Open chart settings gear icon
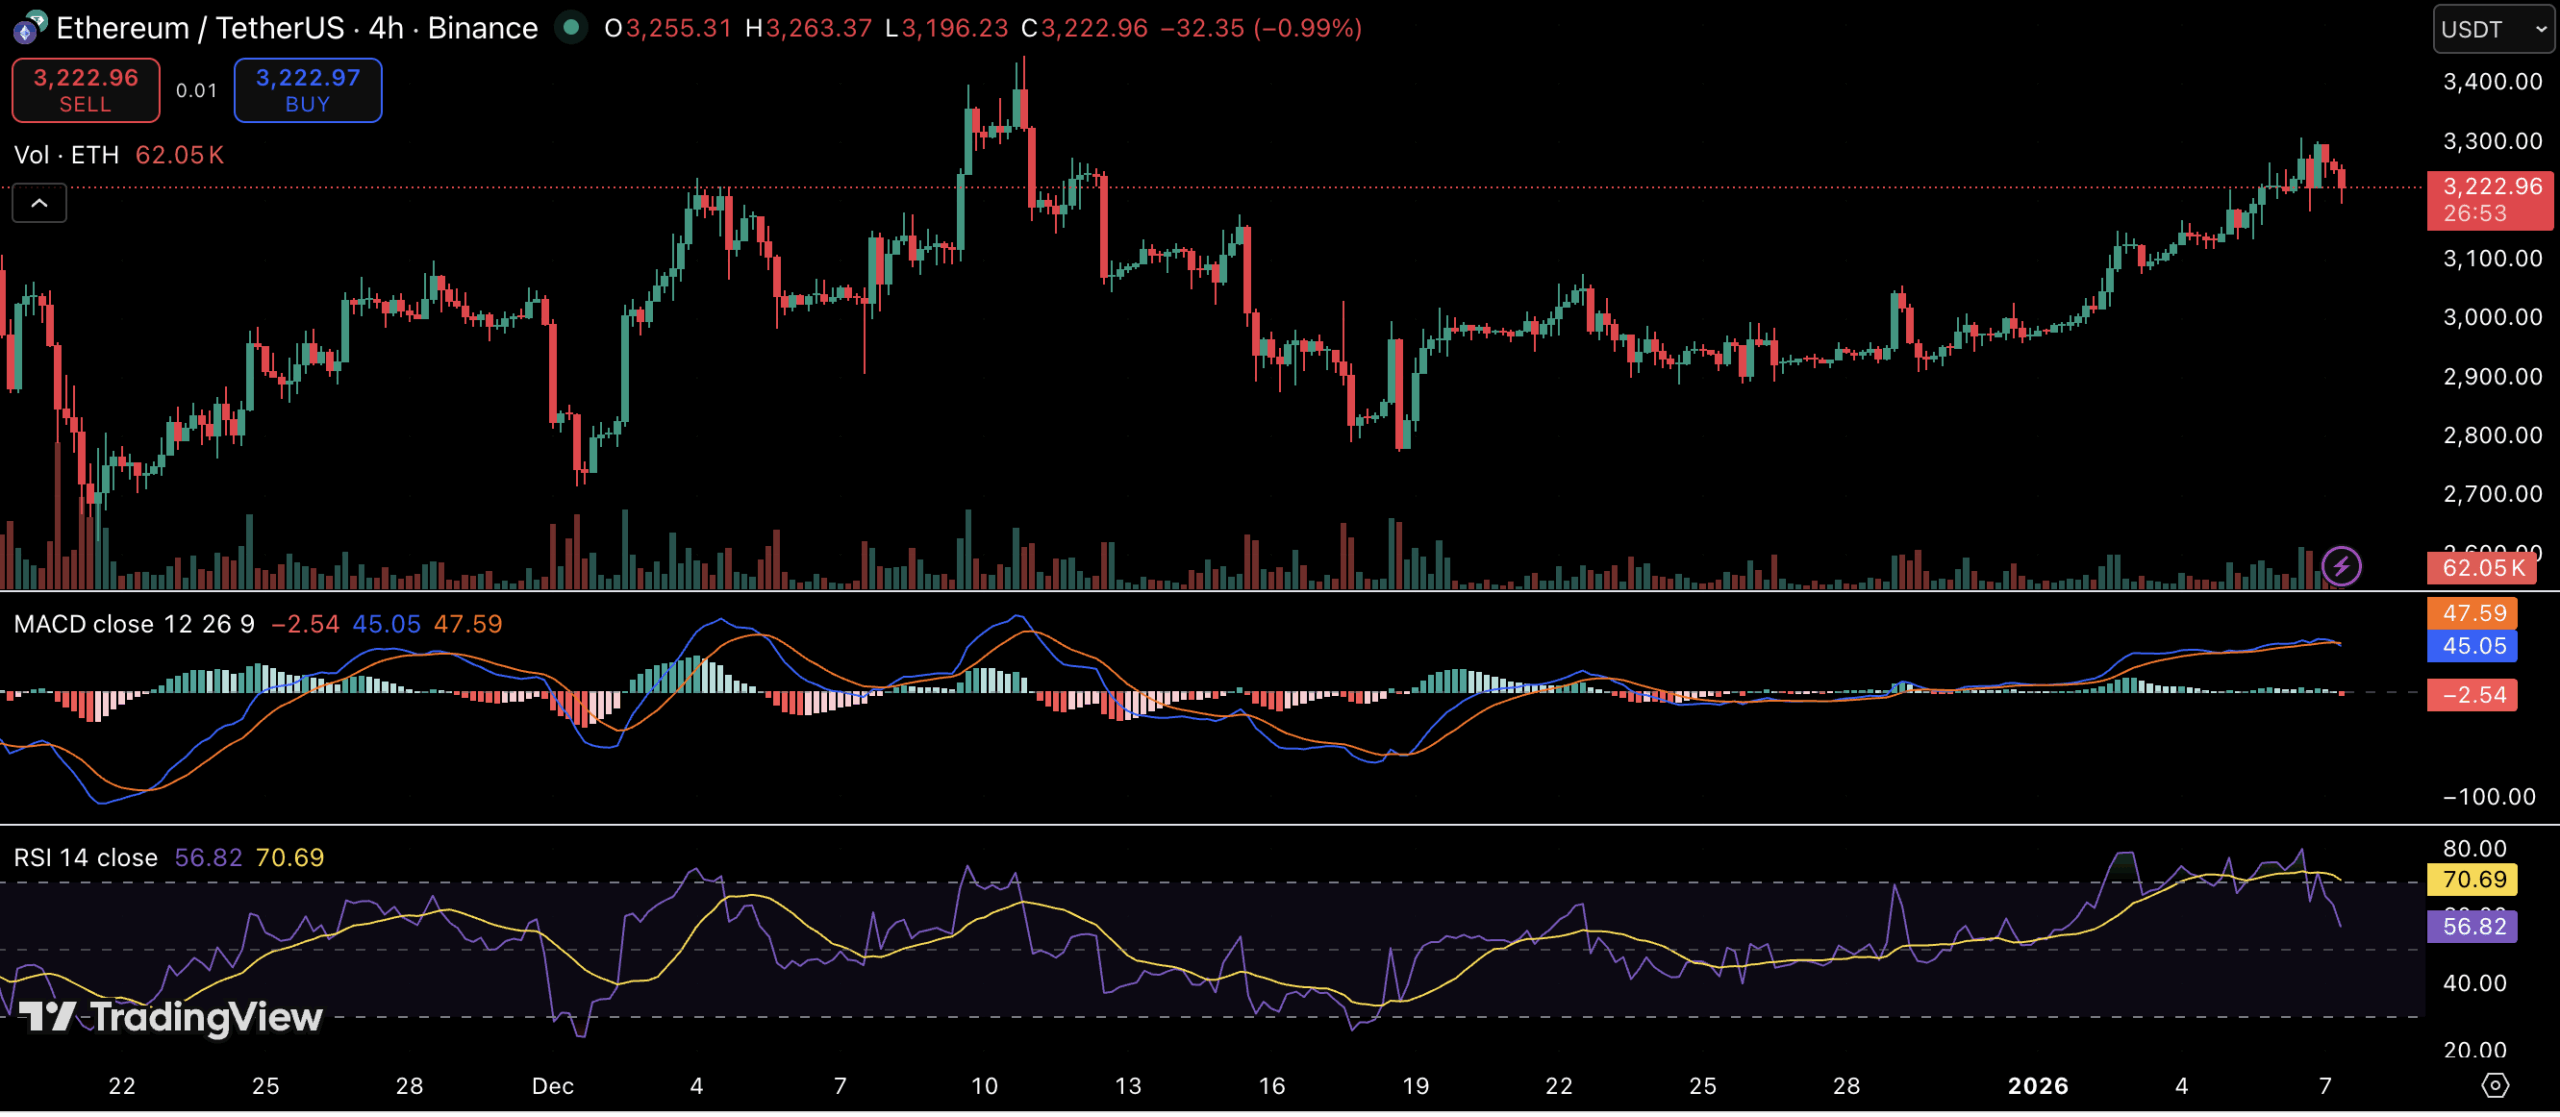This screenshot has width=2560, height=1117. click(2495, 1086)
